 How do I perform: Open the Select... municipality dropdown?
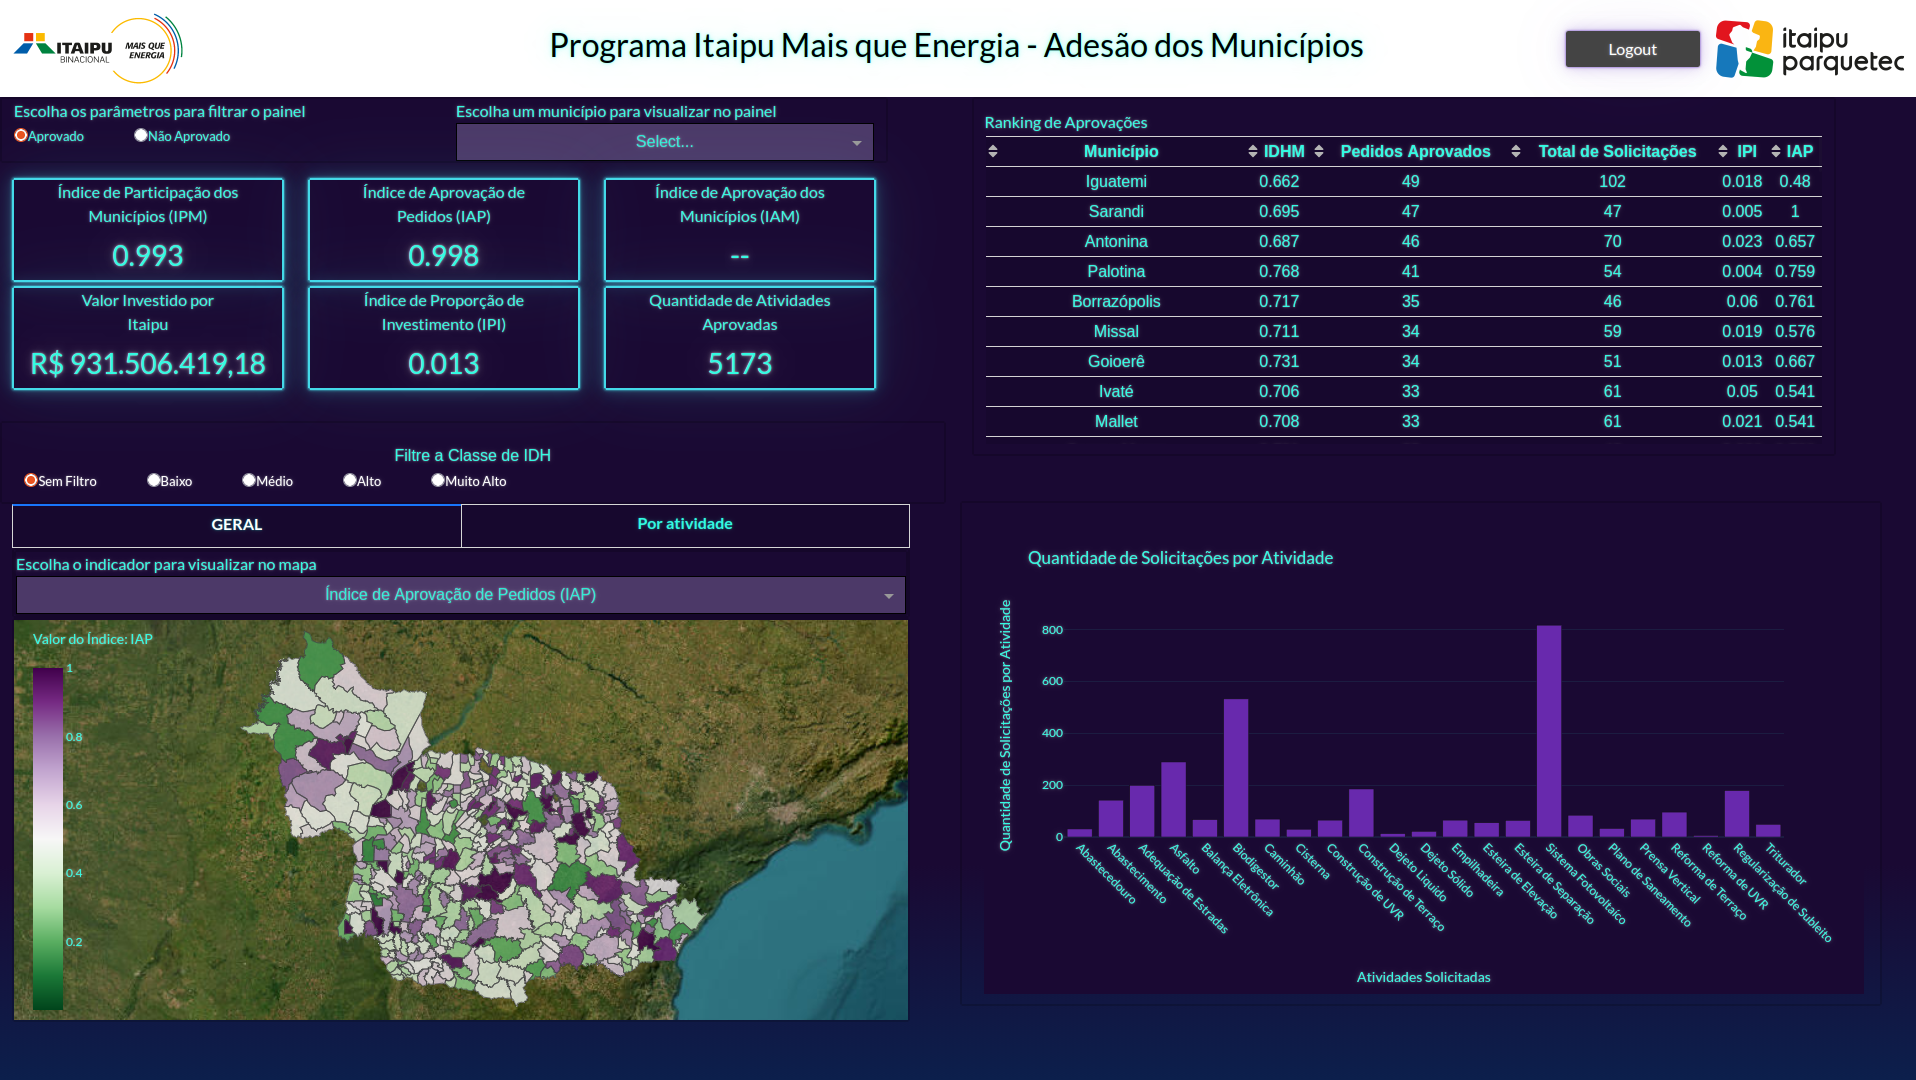click(663, 142)
